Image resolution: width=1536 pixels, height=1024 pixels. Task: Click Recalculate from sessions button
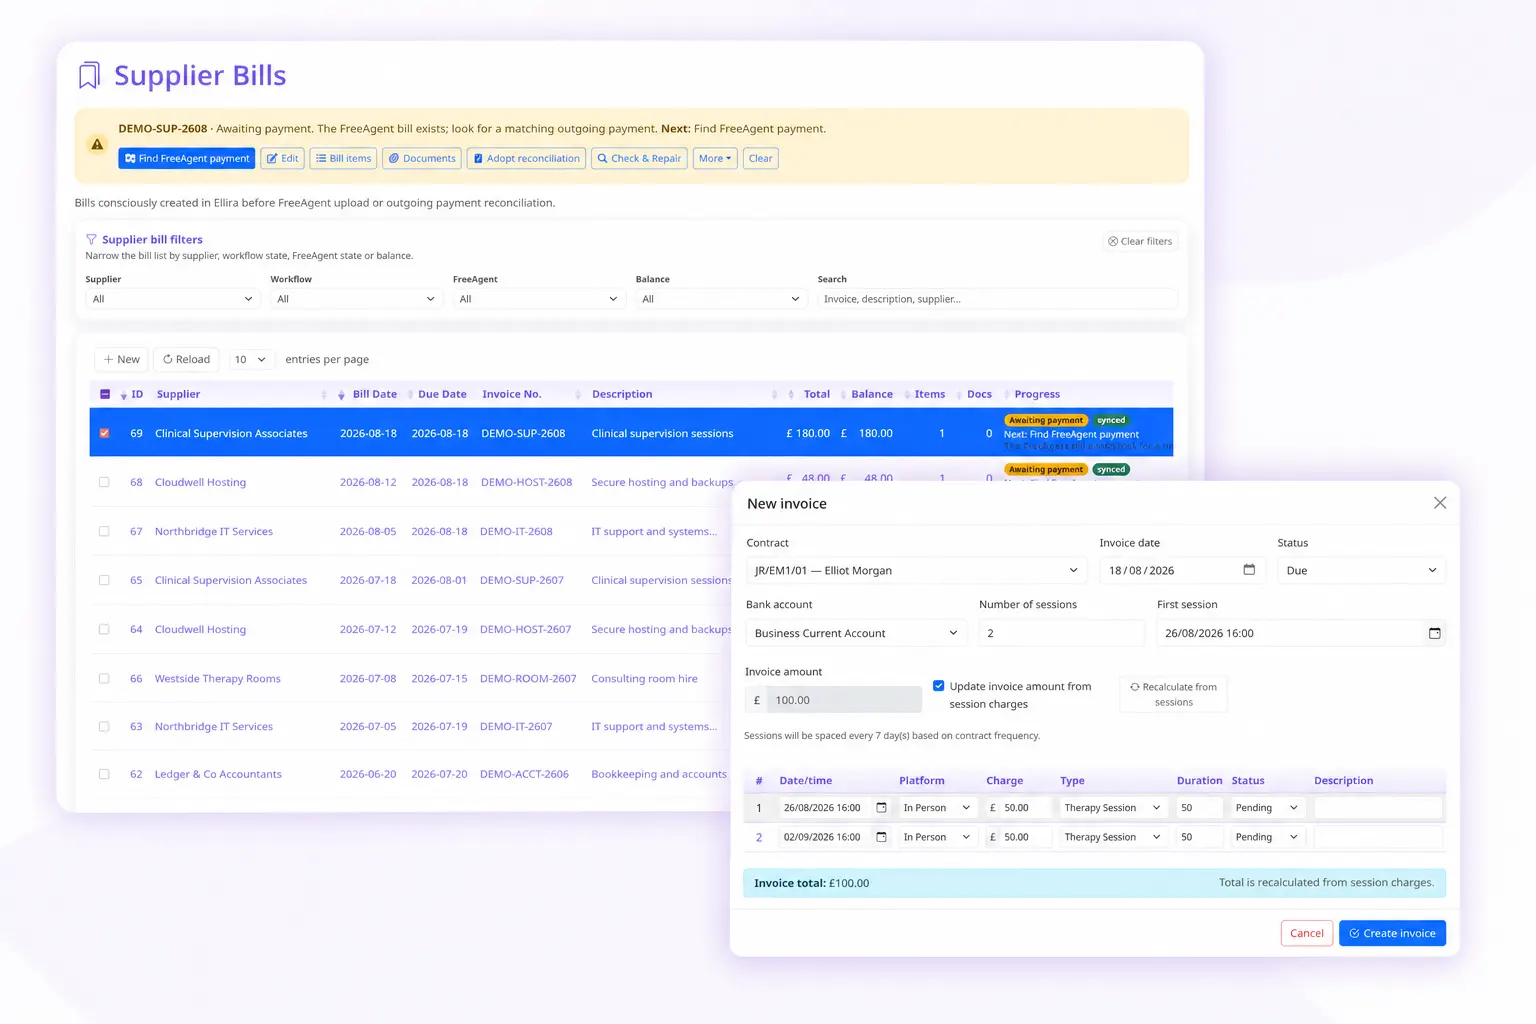1173,694
